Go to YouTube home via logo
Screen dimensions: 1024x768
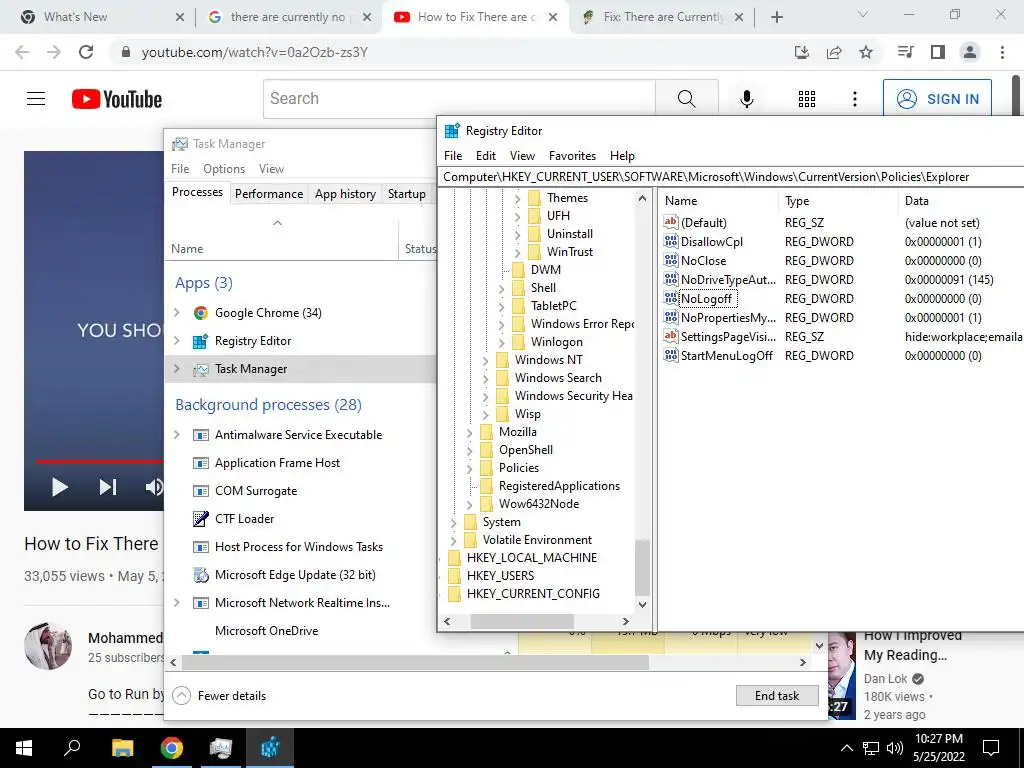click(117, 99)
